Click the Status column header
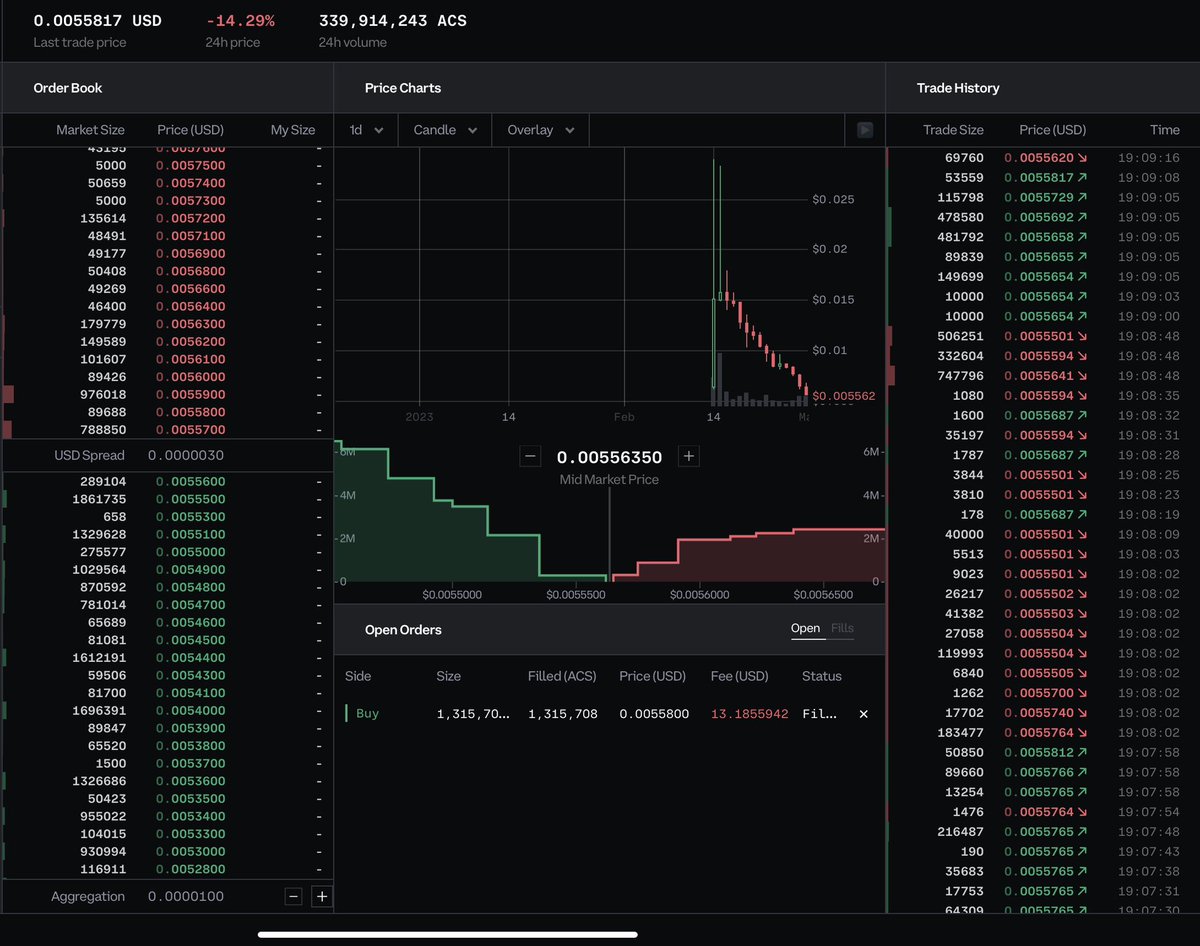Image resolution: width=1200 pixels, height=946 pixels. coord(822,676)
